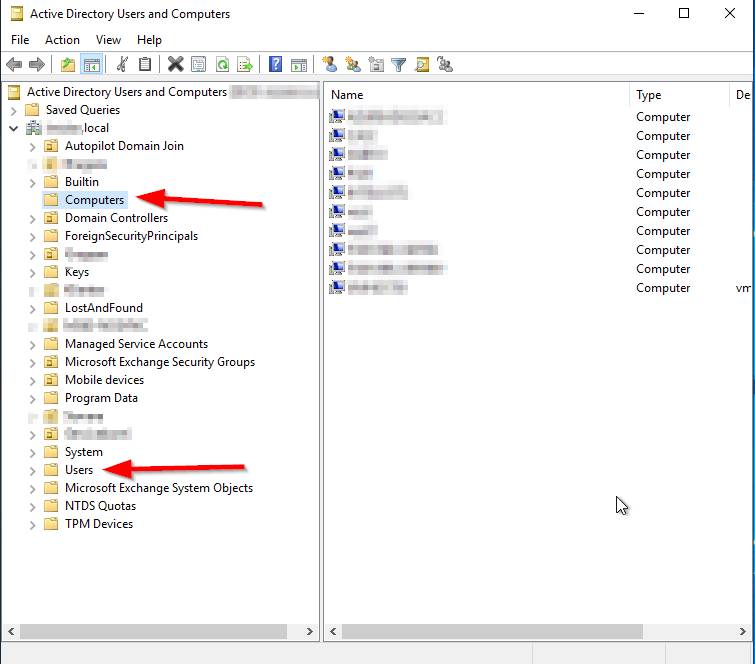Image resolution: width=755 pixels, height=664 pixels.
Task: Select the Mobile devices OU
Action: (x=104, y=380)
